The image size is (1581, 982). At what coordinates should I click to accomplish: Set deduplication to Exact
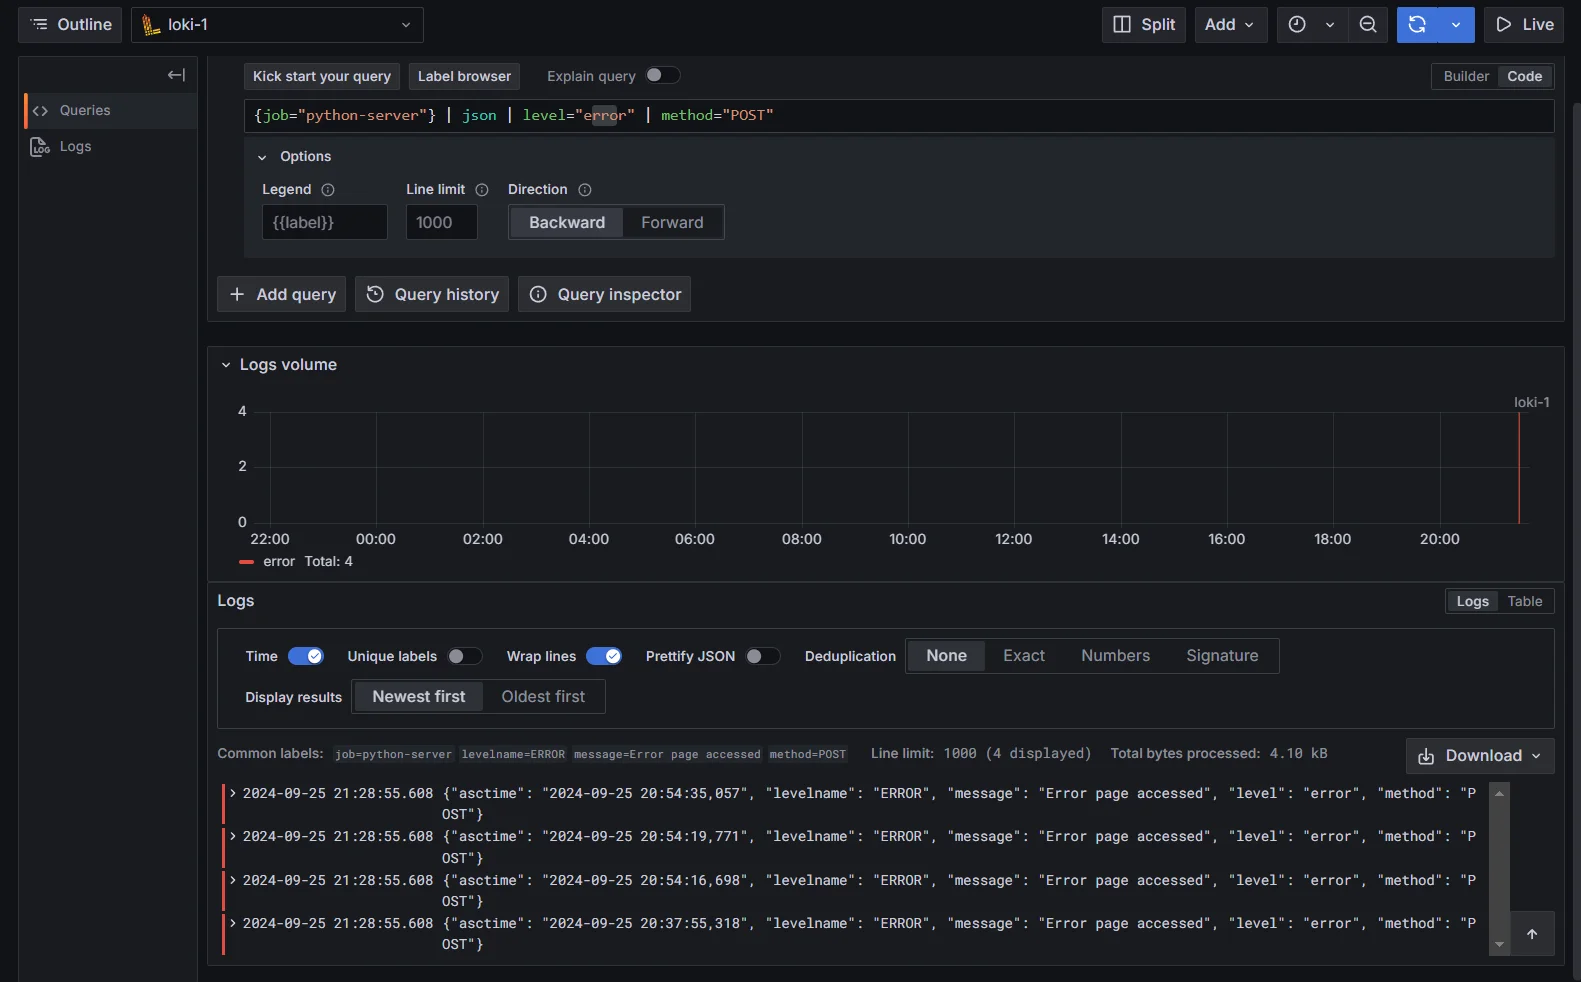(1024, 656)
